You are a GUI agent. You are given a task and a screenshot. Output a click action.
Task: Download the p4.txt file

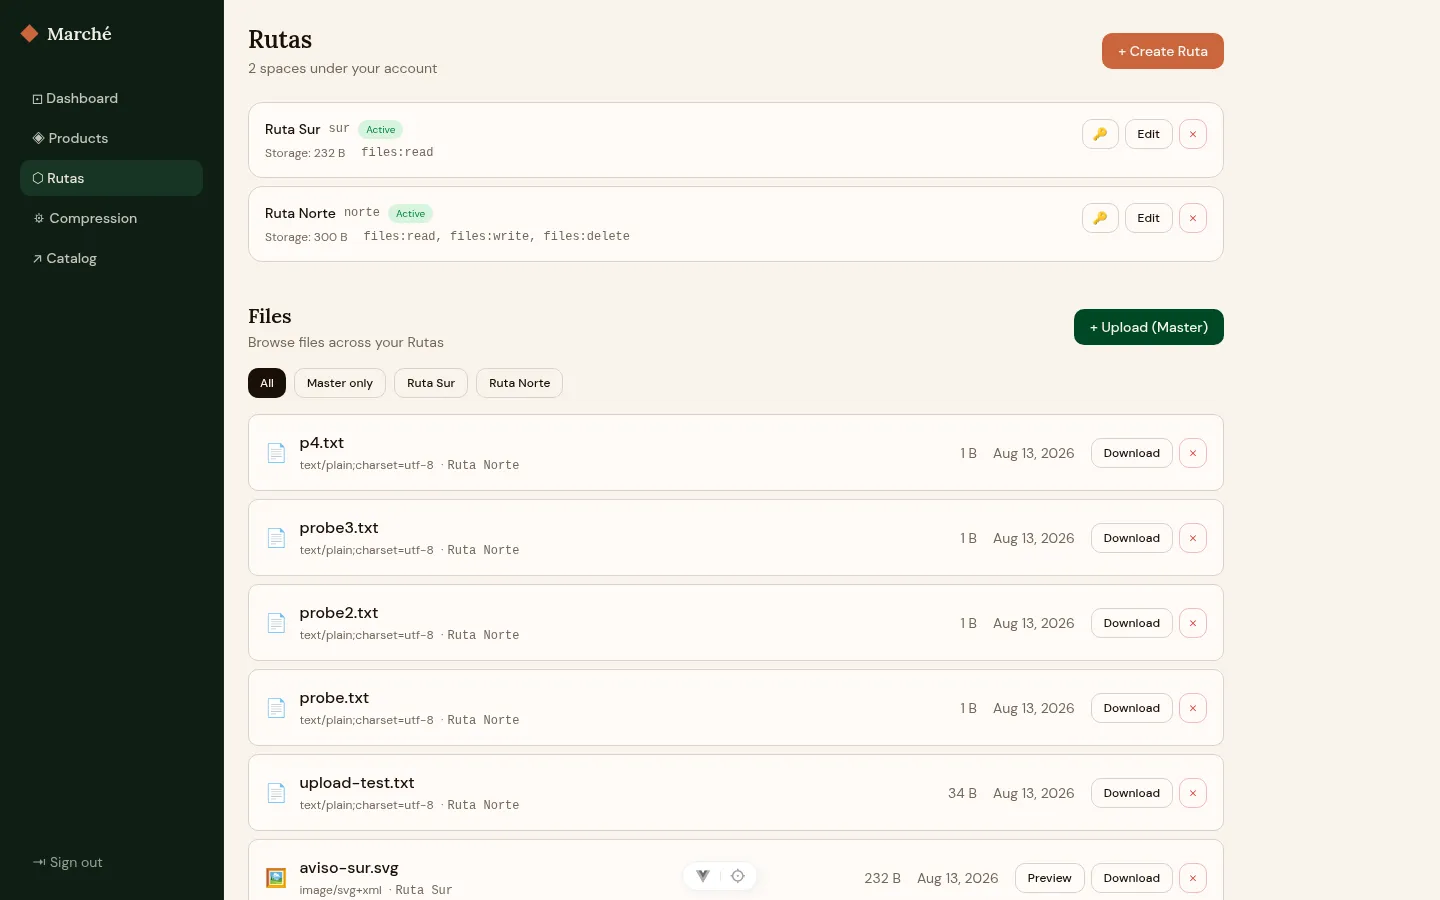1132,453
